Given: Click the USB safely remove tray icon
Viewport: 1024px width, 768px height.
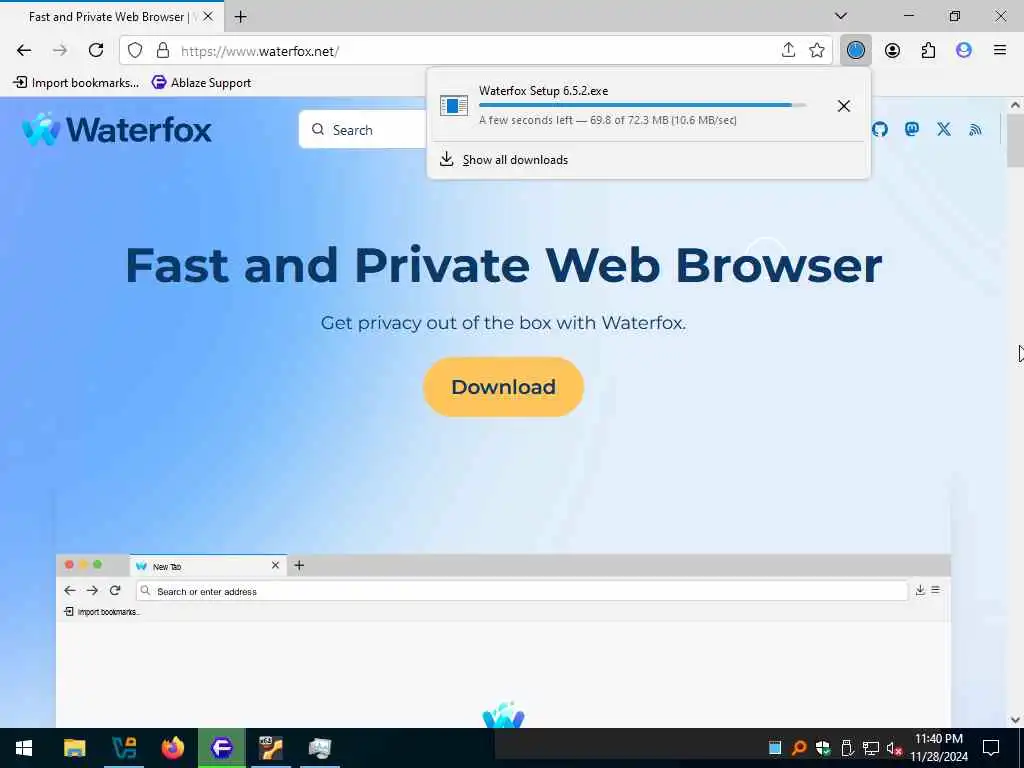Looking at the screenshot, I should [847, 748].
